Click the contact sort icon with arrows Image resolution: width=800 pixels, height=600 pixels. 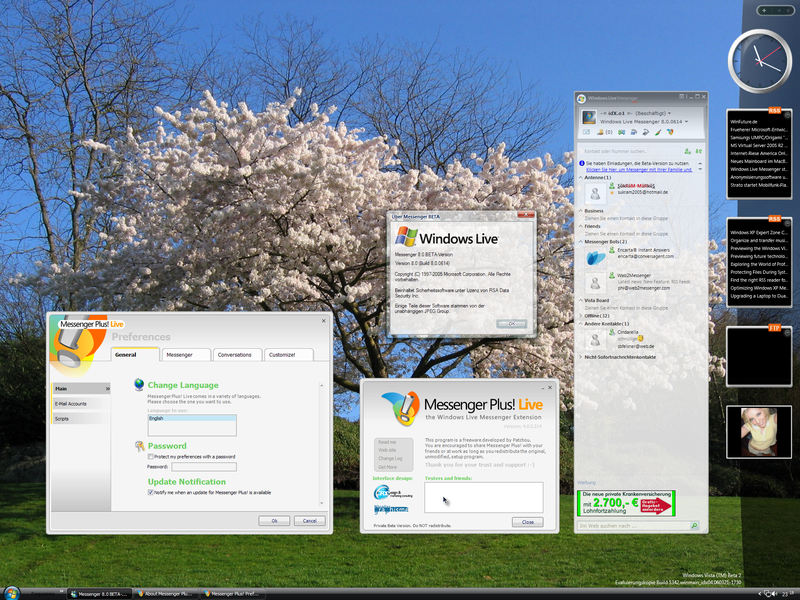click(699, 150)
